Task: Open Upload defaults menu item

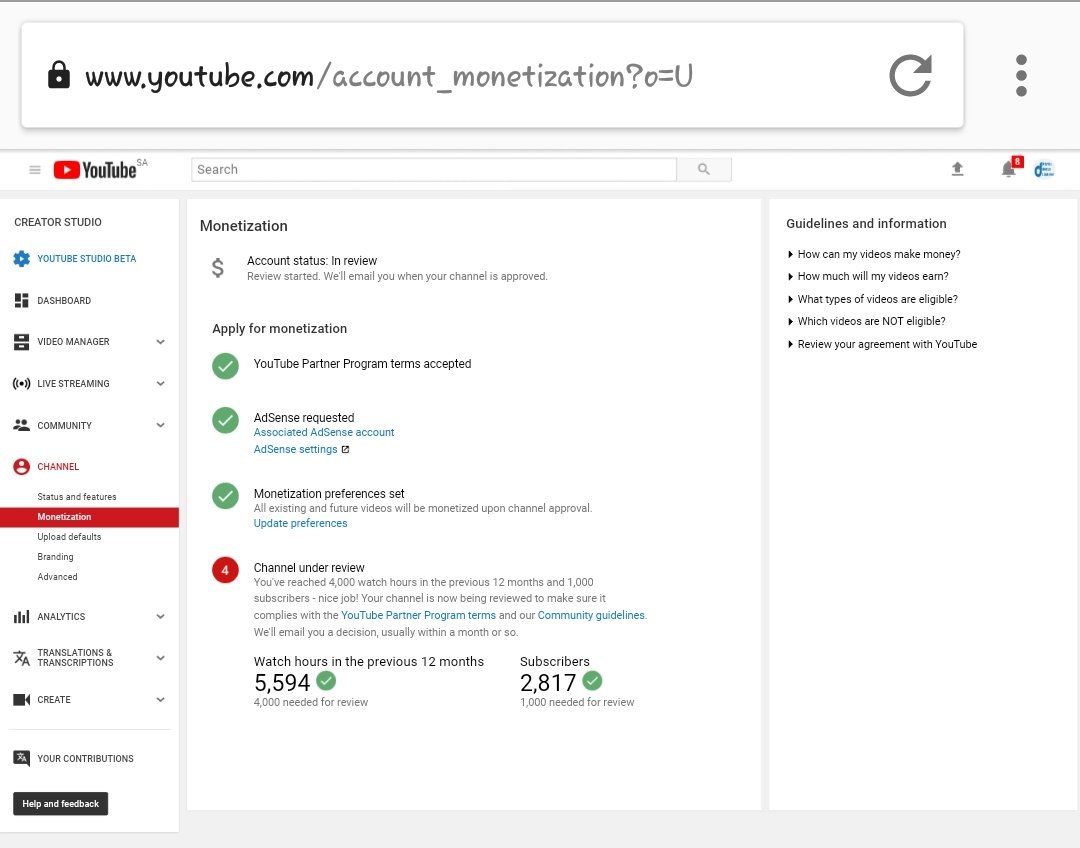Action: [69, 537]
